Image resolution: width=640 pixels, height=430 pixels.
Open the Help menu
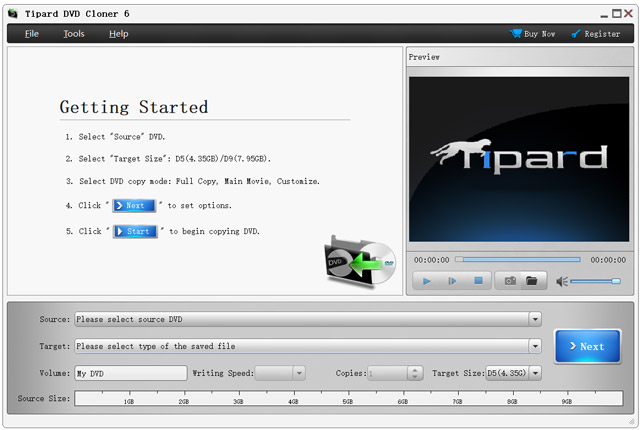point(118,34)
